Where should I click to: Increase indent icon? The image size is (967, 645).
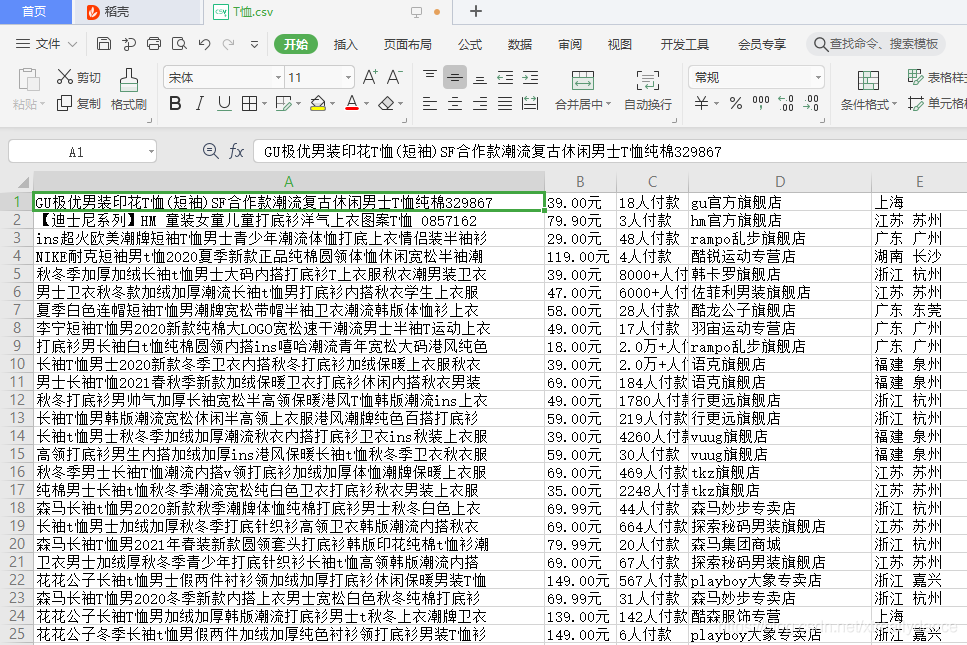(530, 77)
